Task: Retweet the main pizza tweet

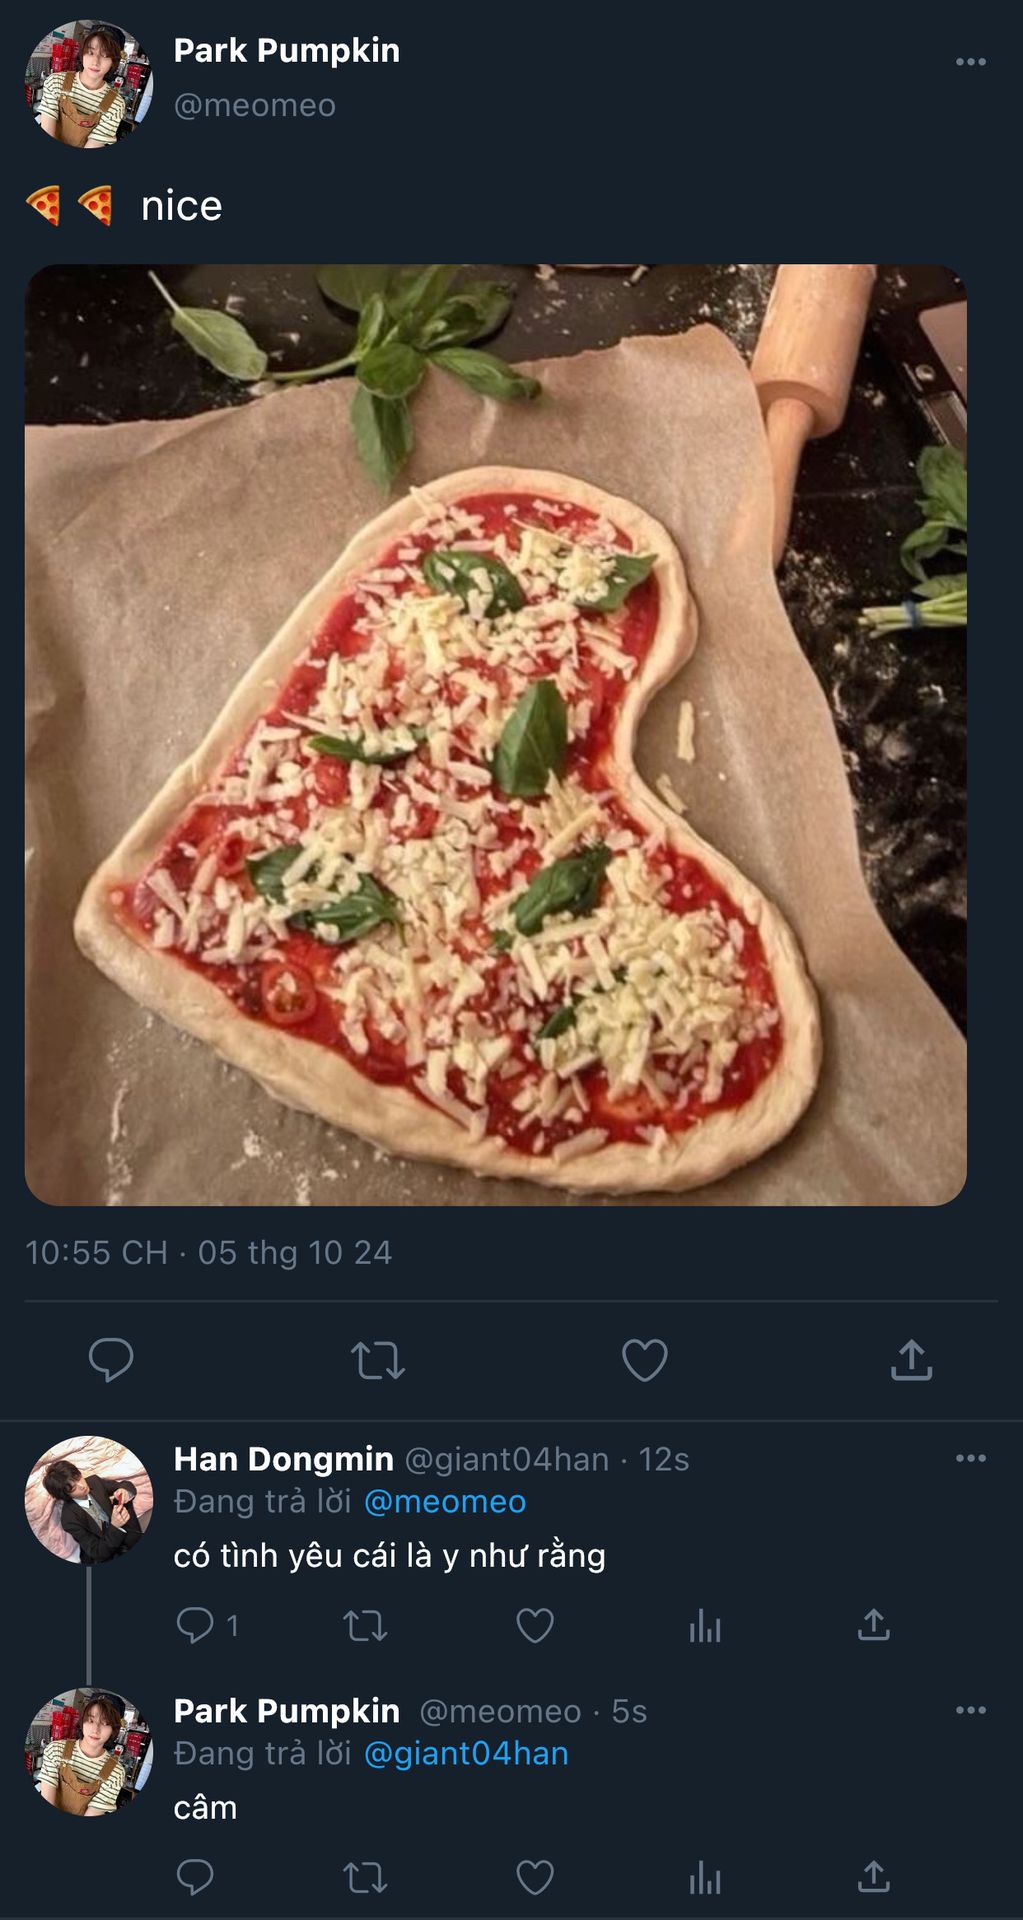Action: point(378,1360)
